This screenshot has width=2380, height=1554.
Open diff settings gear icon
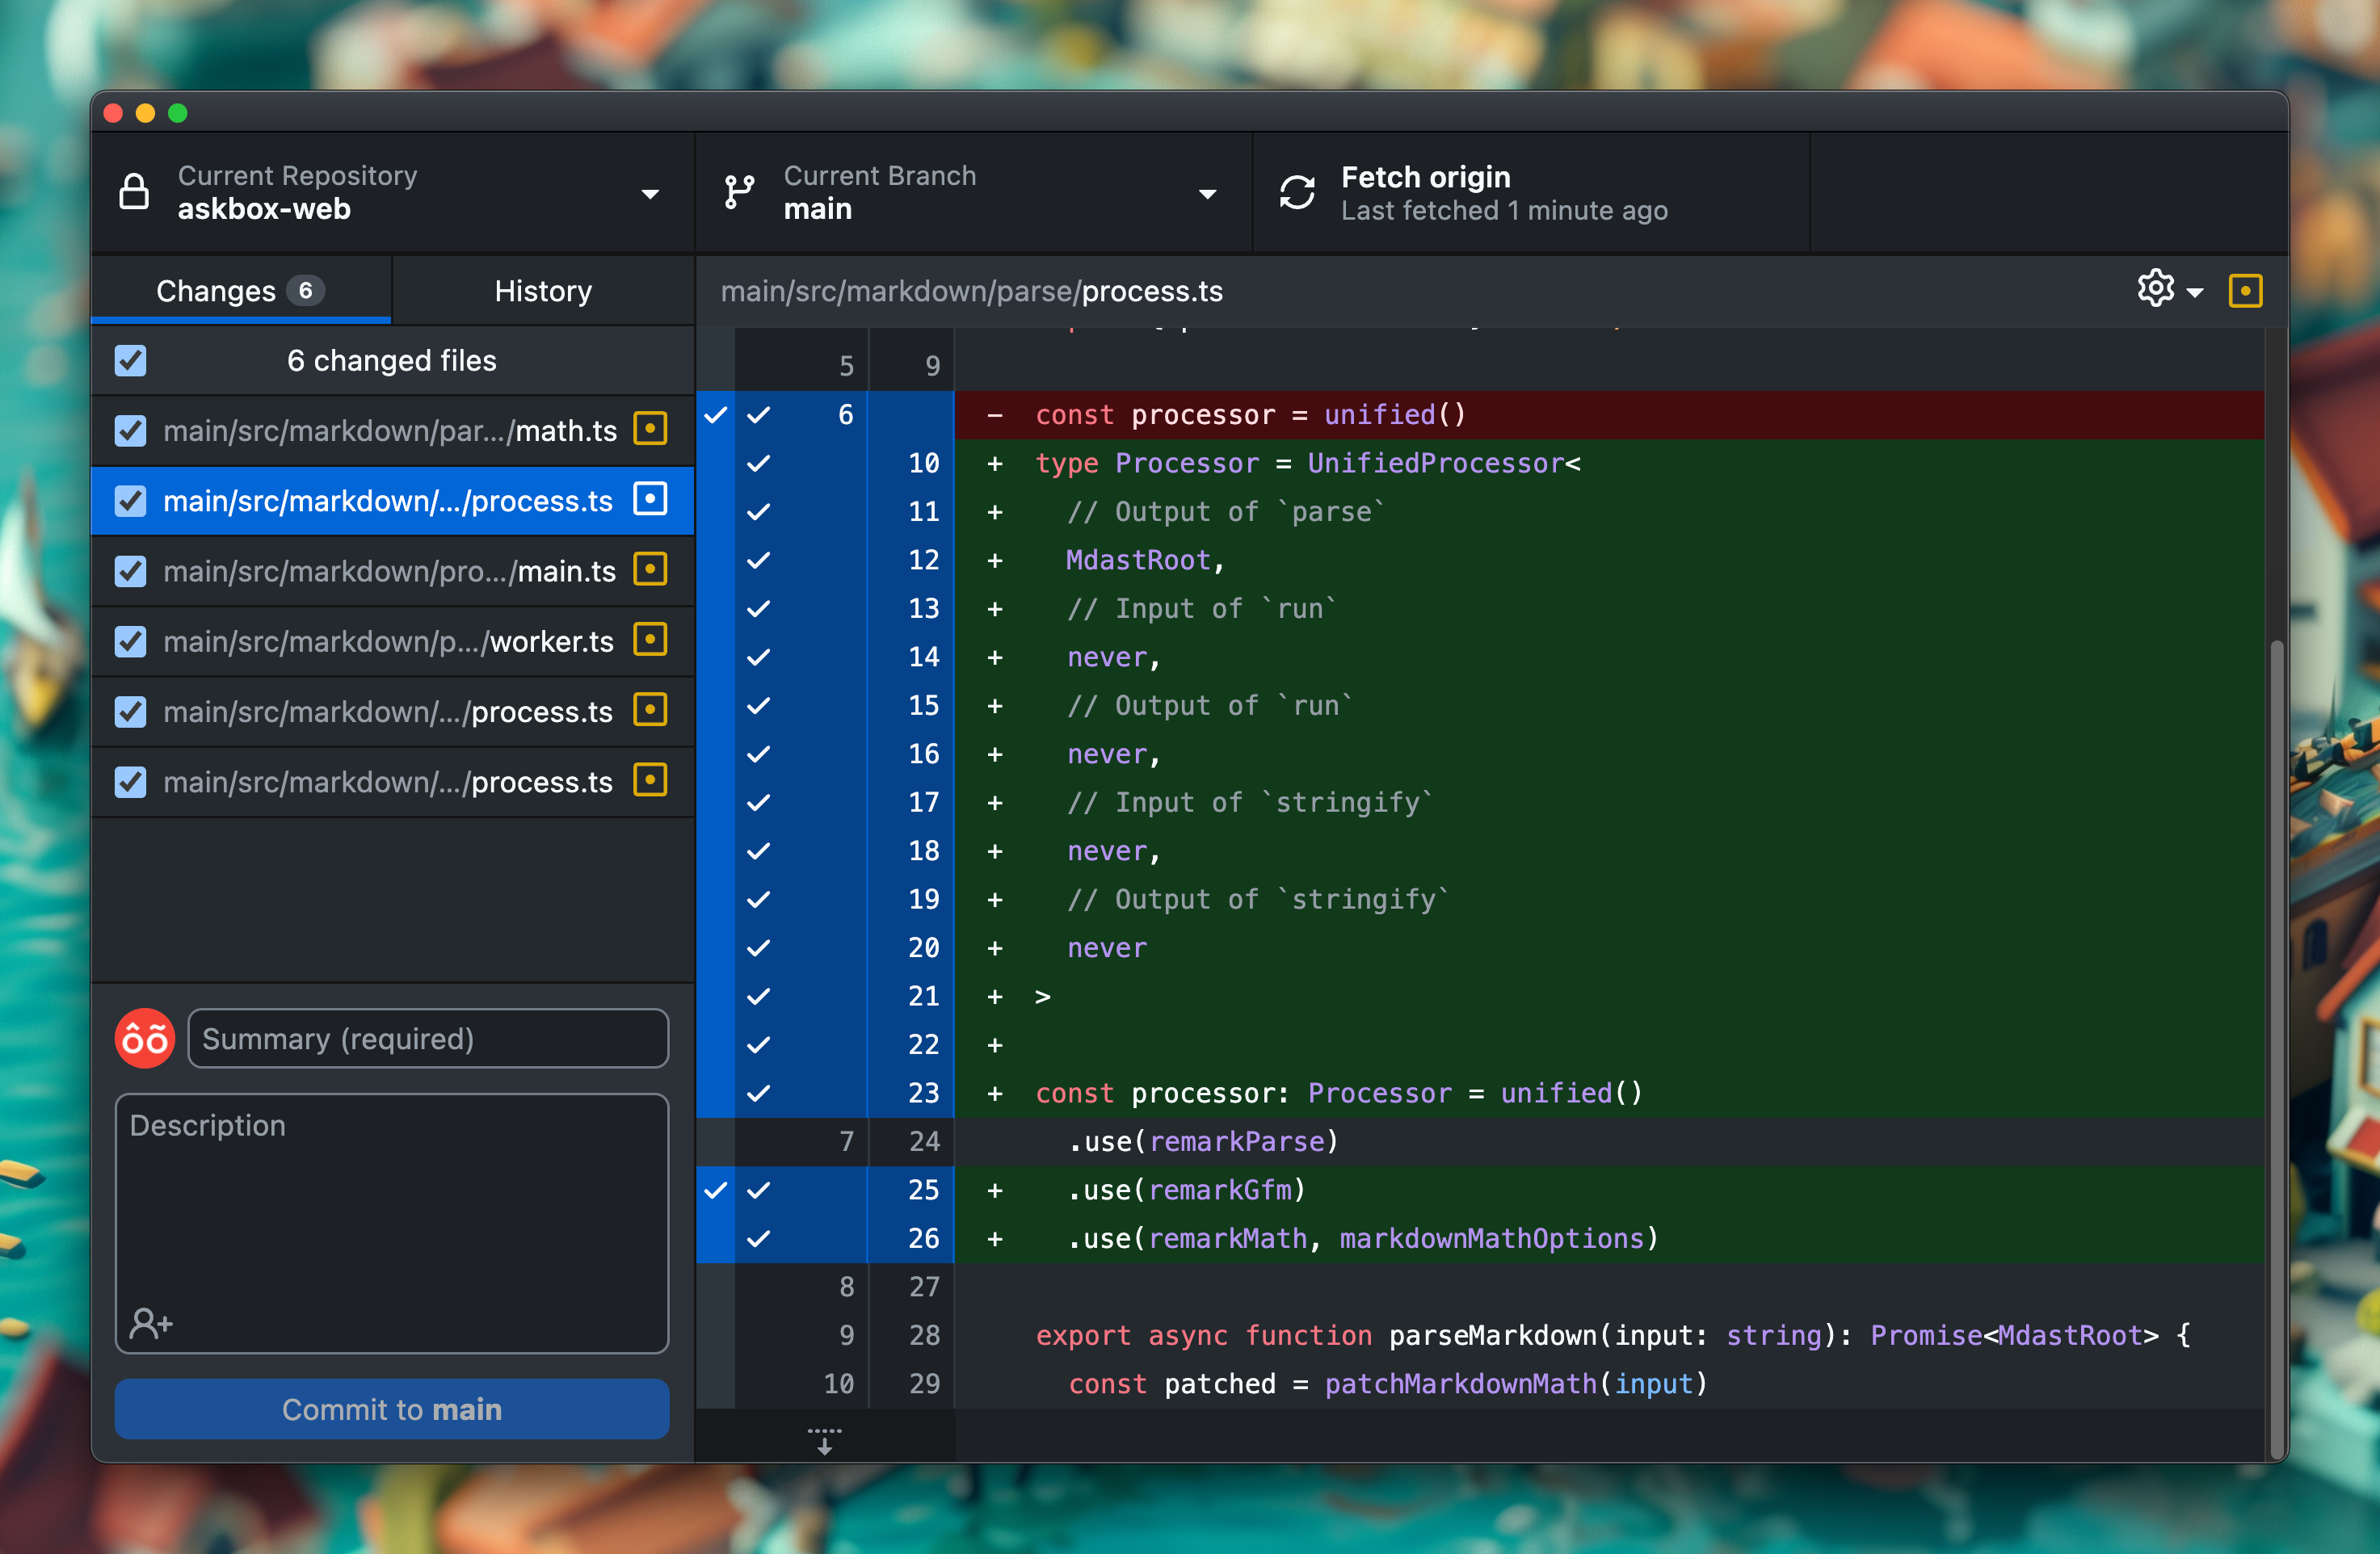pos(2155,290)
